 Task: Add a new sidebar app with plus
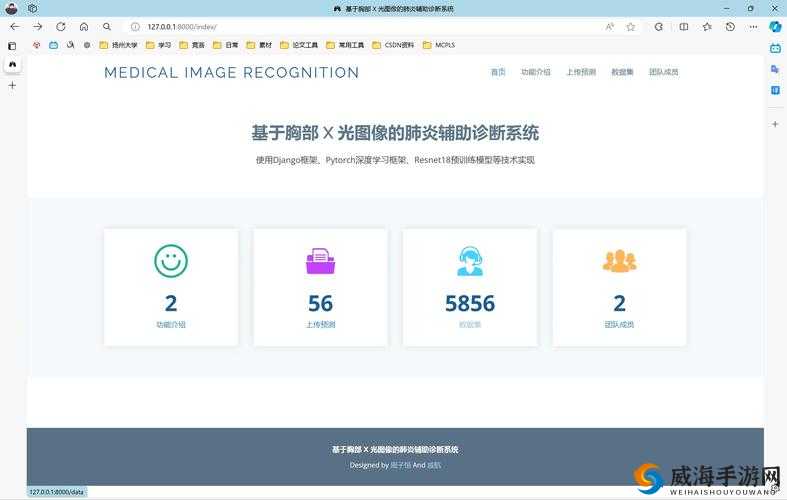tap(775, 124)
